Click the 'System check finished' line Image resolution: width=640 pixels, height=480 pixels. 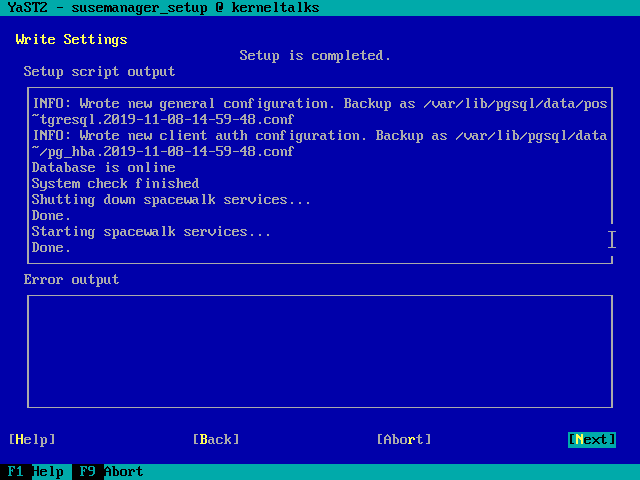point(116,184)
